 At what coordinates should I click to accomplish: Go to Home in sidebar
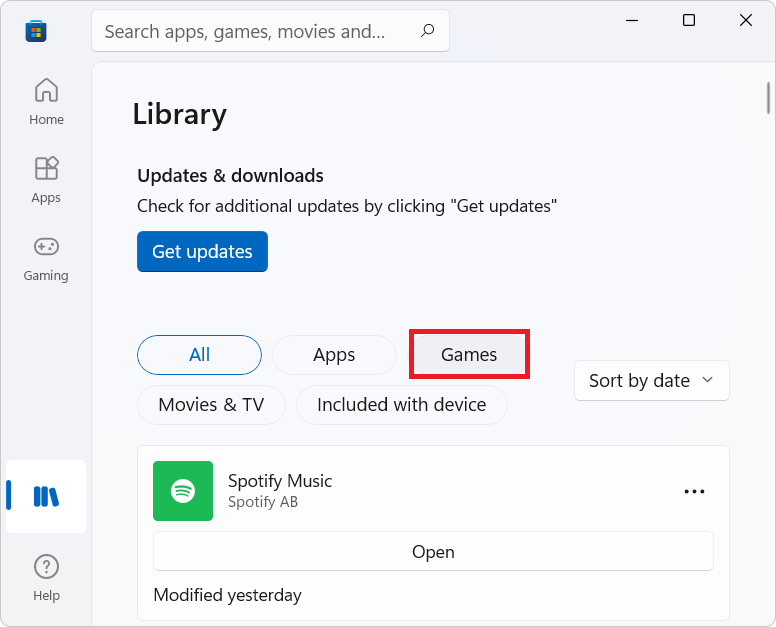pos(46,102)
